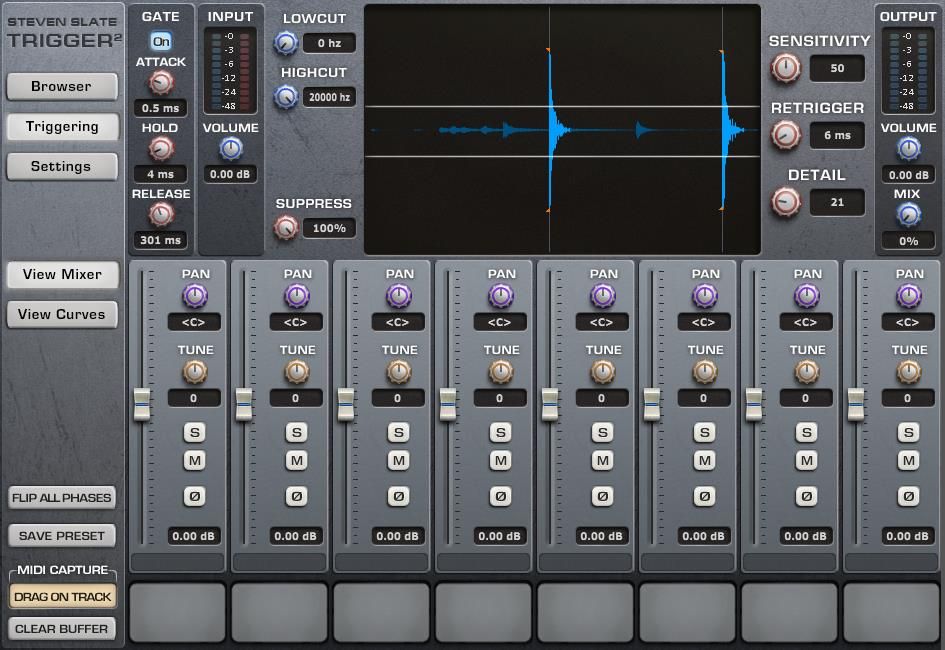The width and height of the screenshot is (945, 650).
Task: Click the Pan knob on channel 2
Action: [297, 296]
